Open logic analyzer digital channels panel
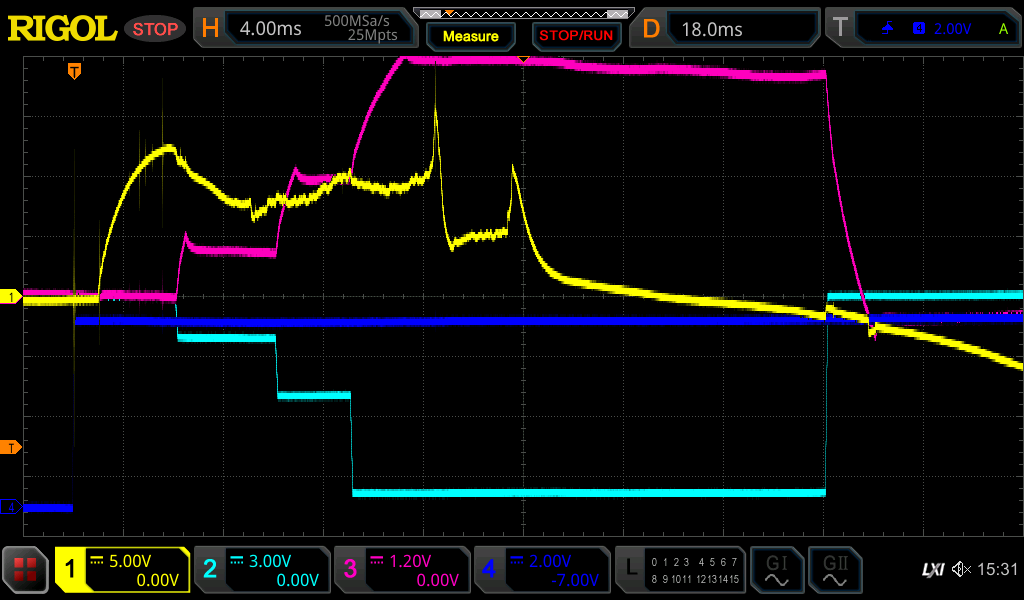Viewport: 1024px width, 600px height. click(680, 570)
